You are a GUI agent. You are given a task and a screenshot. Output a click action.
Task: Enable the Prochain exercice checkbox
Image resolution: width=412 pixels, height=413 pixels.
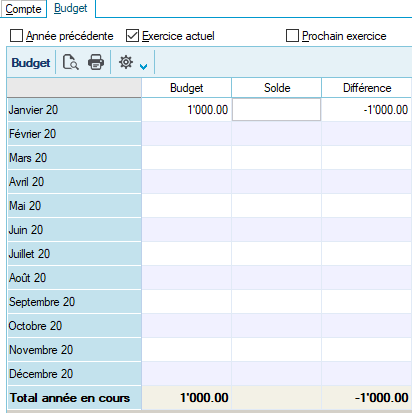coord(292,36)
